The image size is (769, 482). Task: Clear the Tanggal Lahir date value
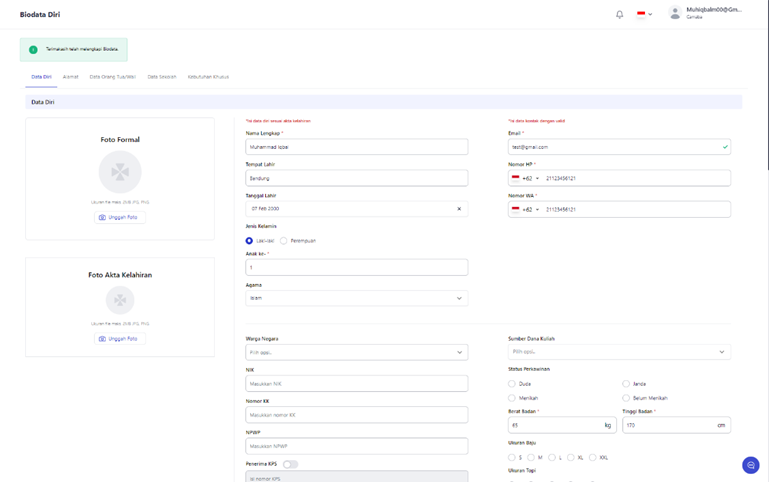tap(459, 209)
